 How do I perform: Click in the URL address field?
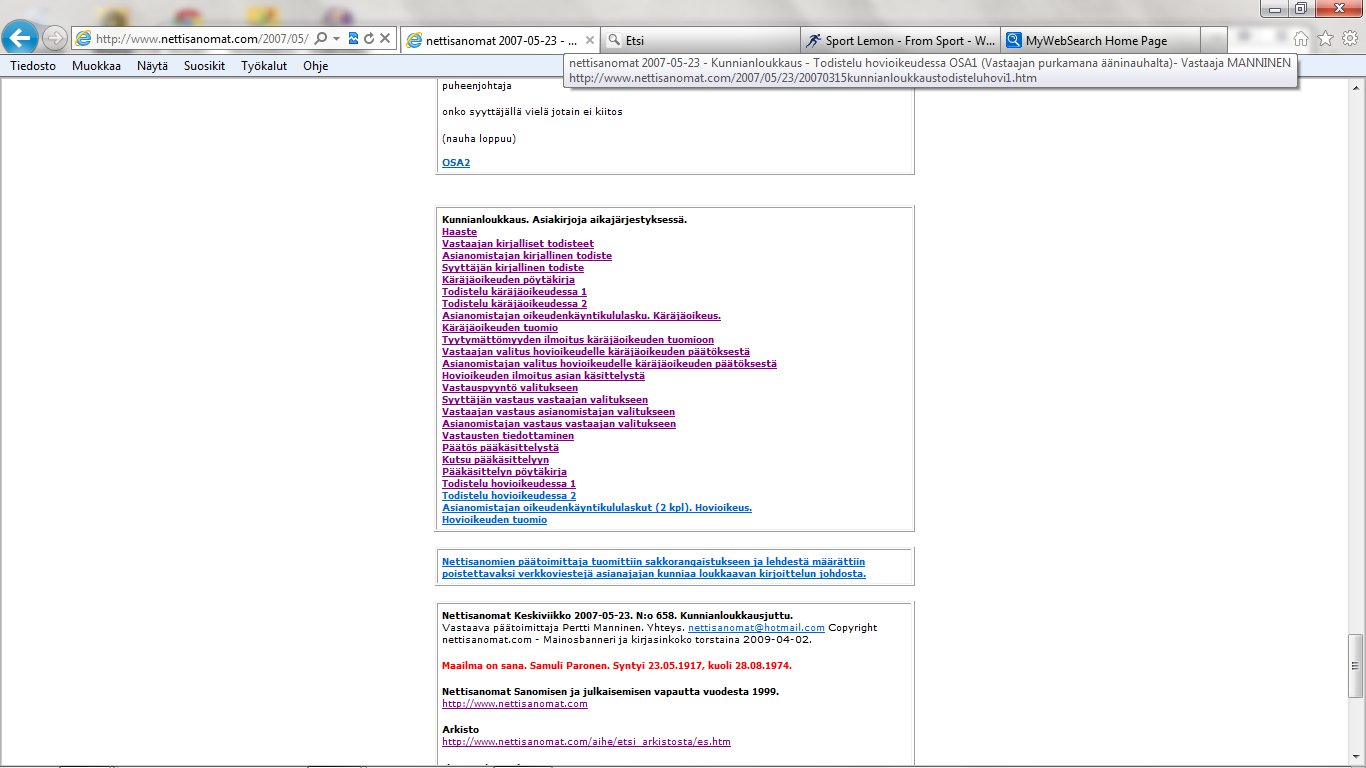[x=200, y=39]
